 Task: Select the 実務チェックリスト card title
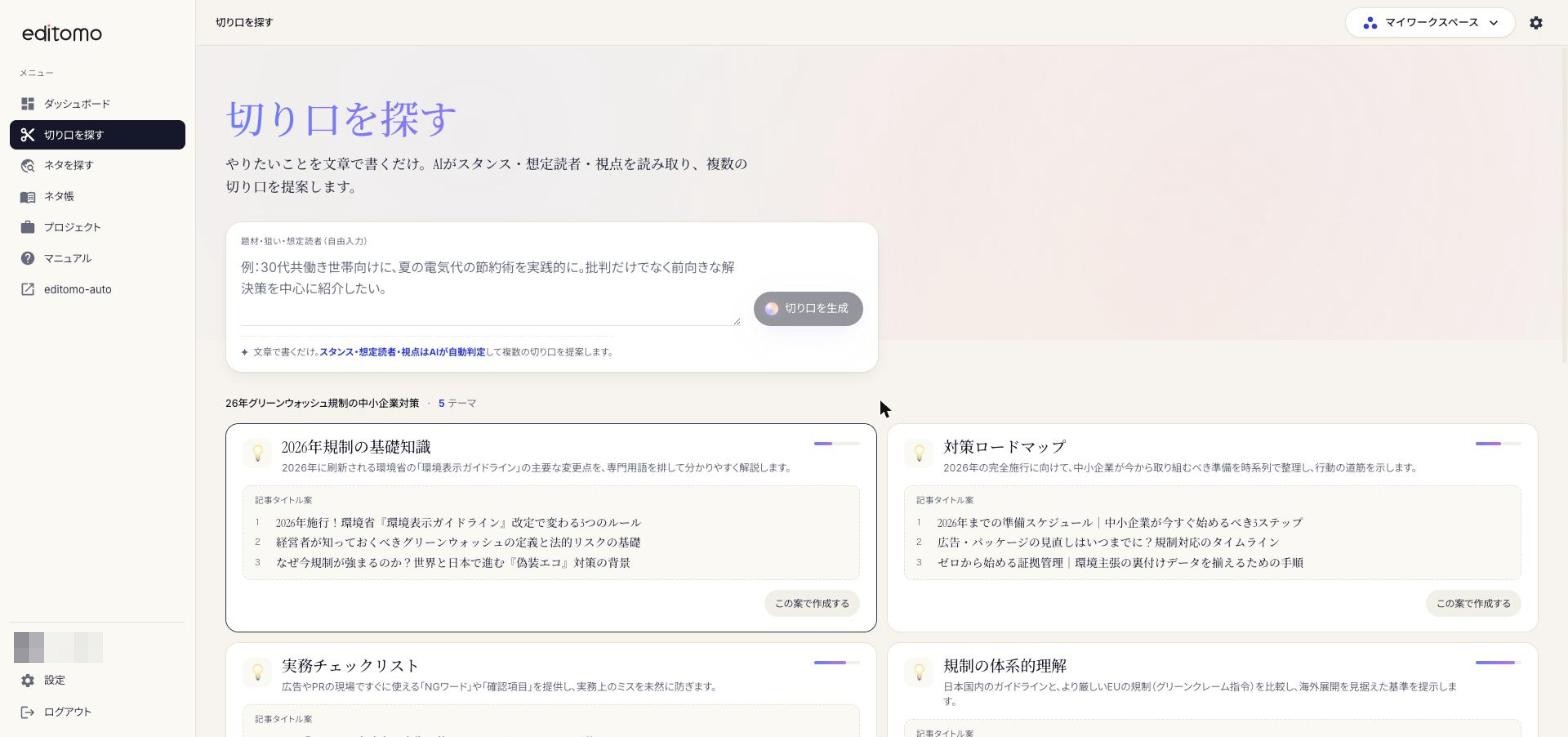pos(350,666)
